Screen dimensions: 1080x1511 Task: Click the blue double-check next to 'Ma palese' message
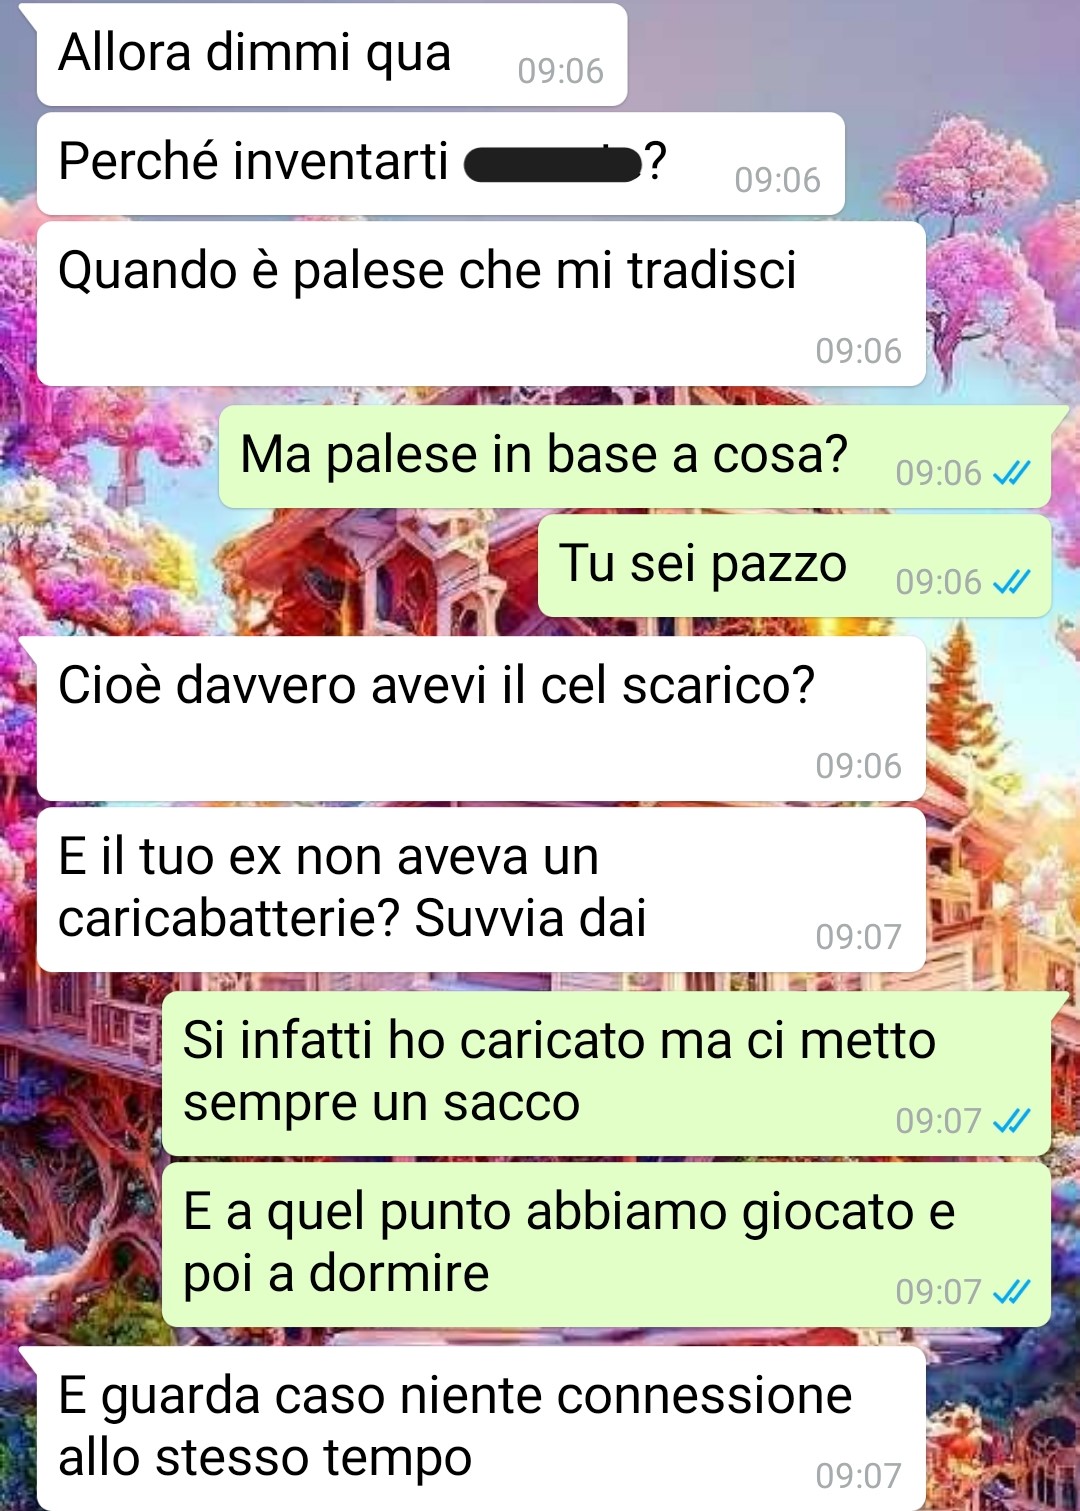click(1011, 473)
